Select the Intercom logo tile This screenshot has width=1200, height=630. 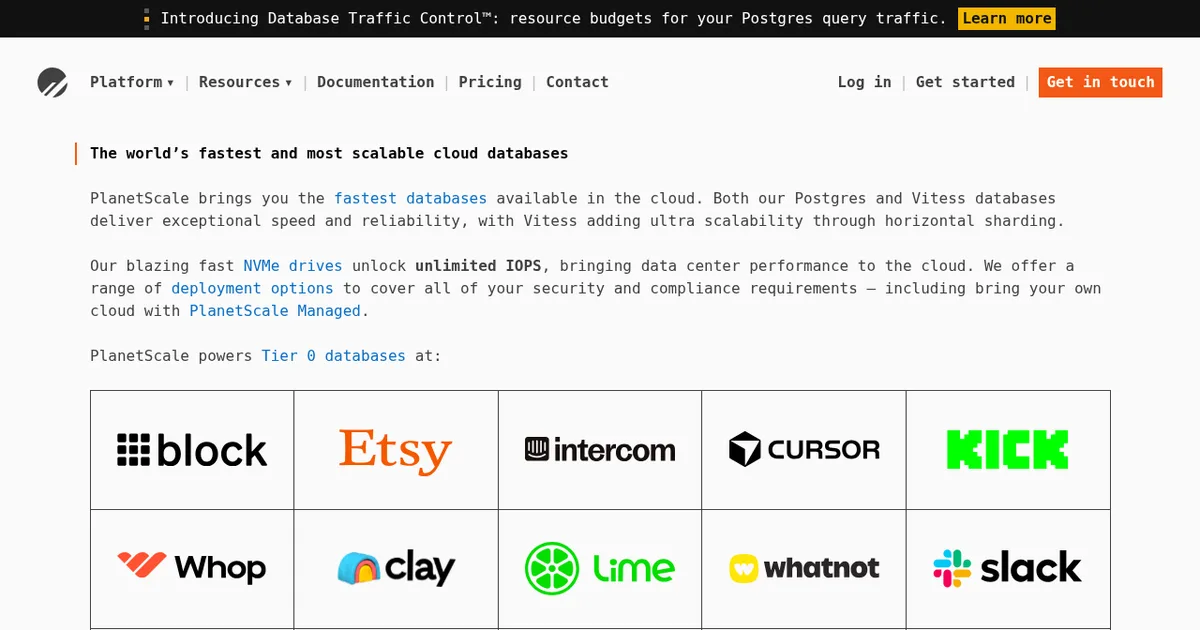600,450
